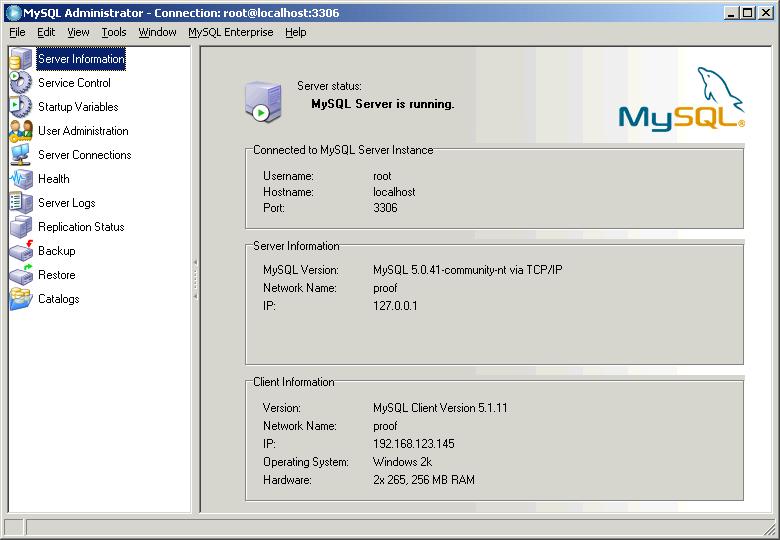This screenshot has width=780, height=540.
Task: Open User Administration
Action: [83, 131]
